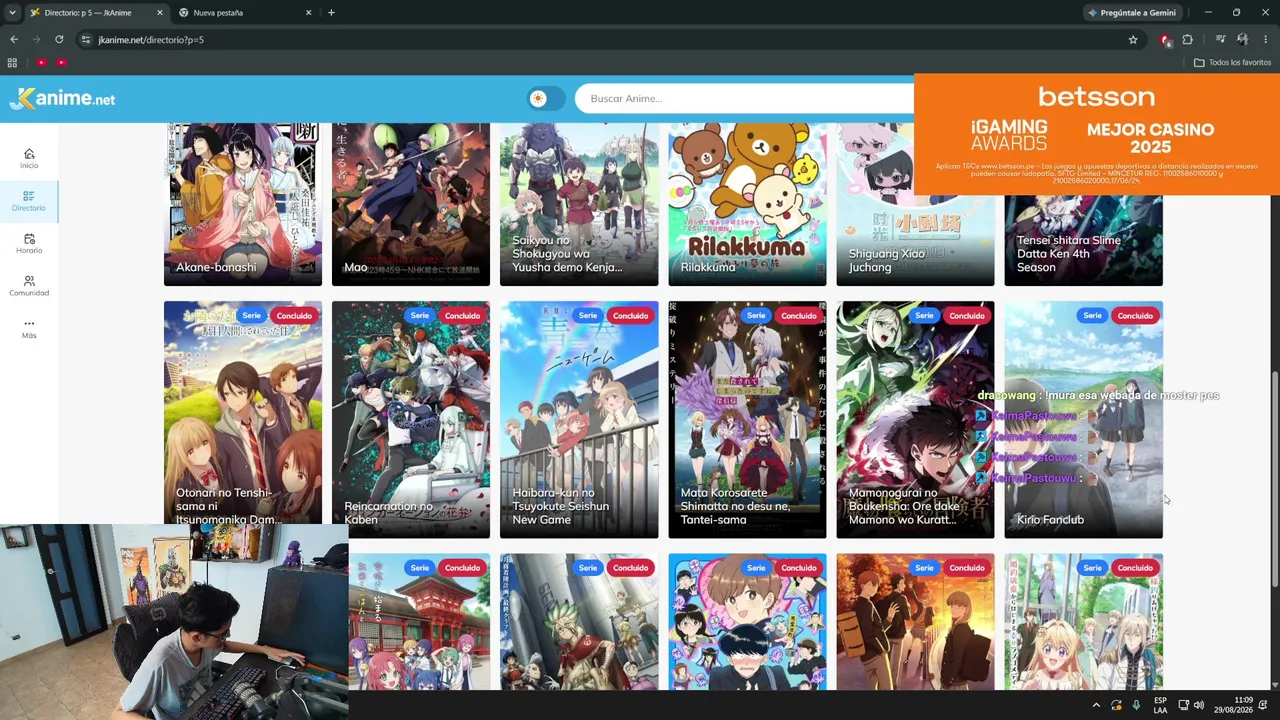The height and width of the screenshot is (720, 1280).
Task: Open the Haibara-kun no Tsuyokute Seishun card
Action: [579, 420]
